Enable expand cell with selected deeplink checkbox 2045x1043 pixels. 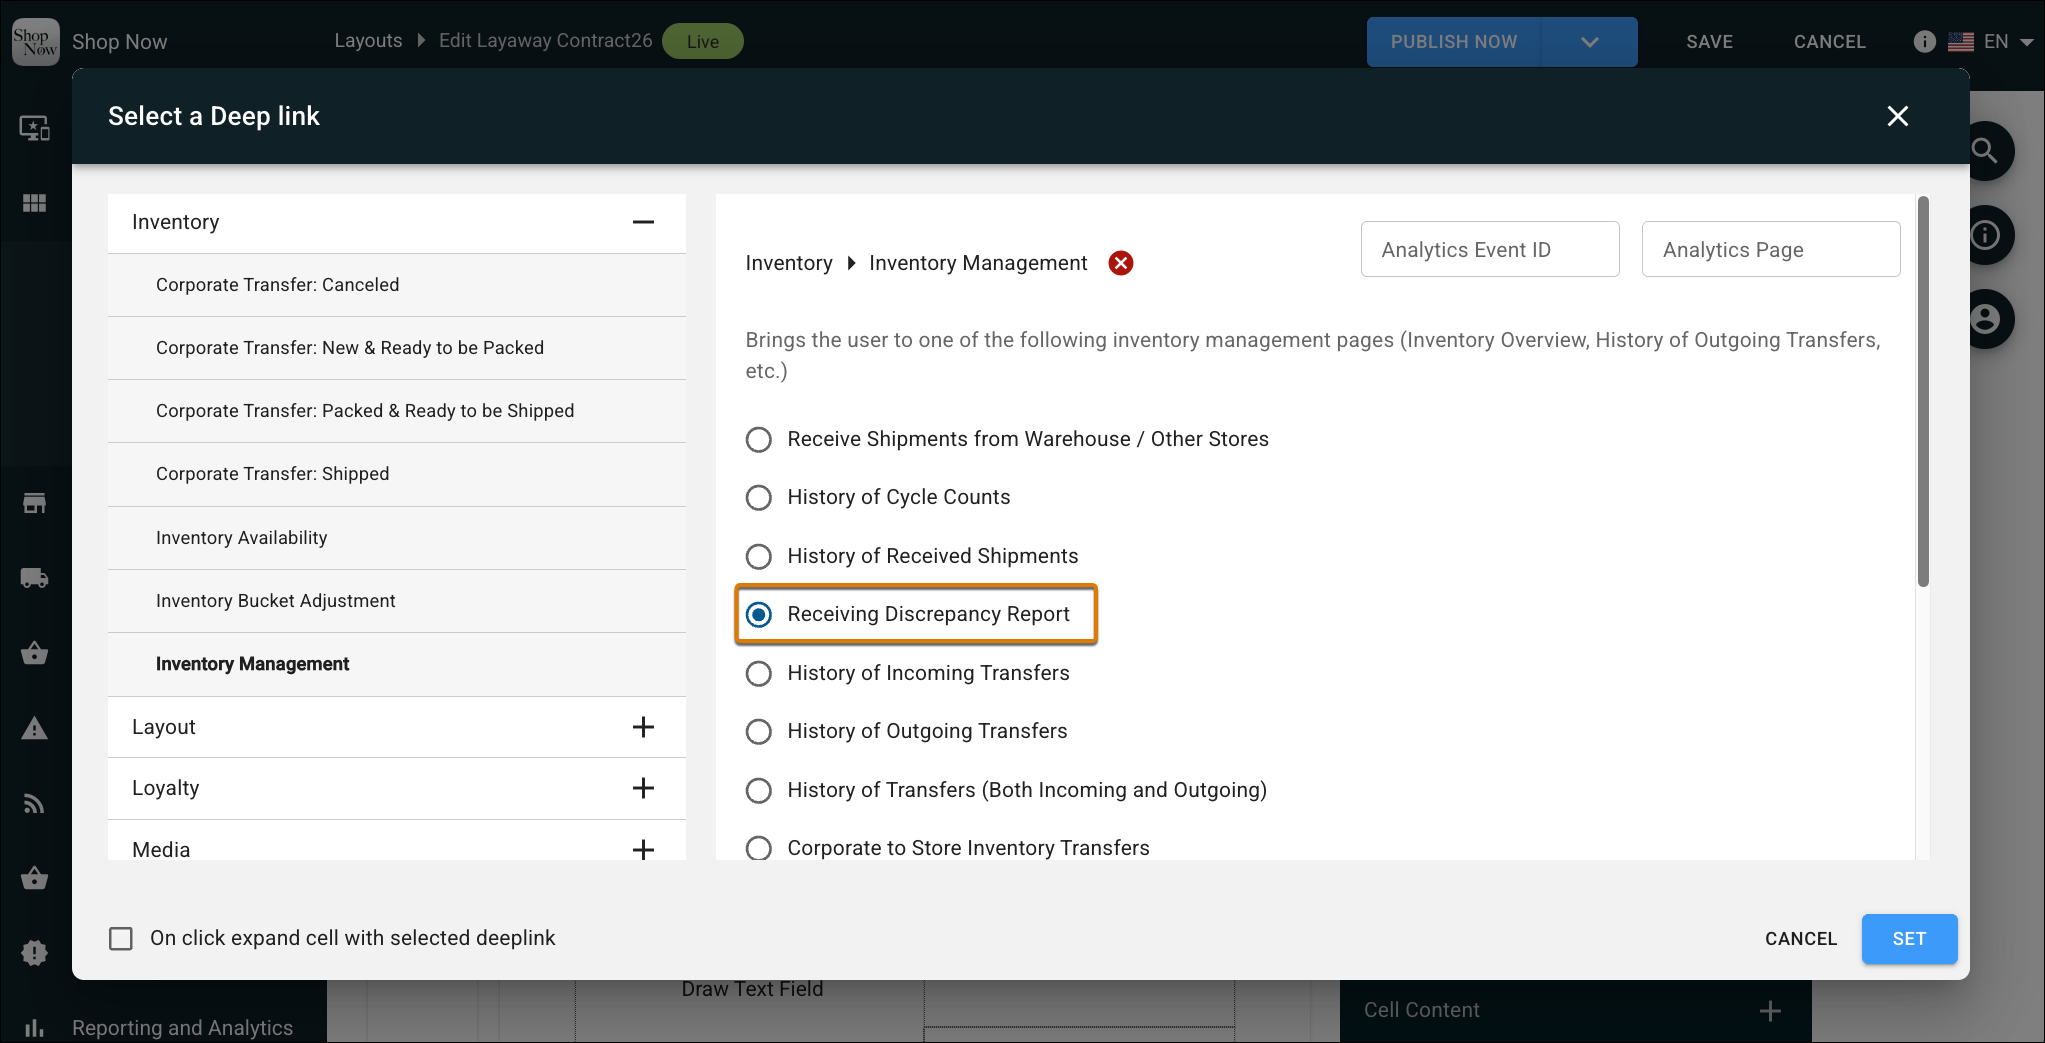[121, 938]
